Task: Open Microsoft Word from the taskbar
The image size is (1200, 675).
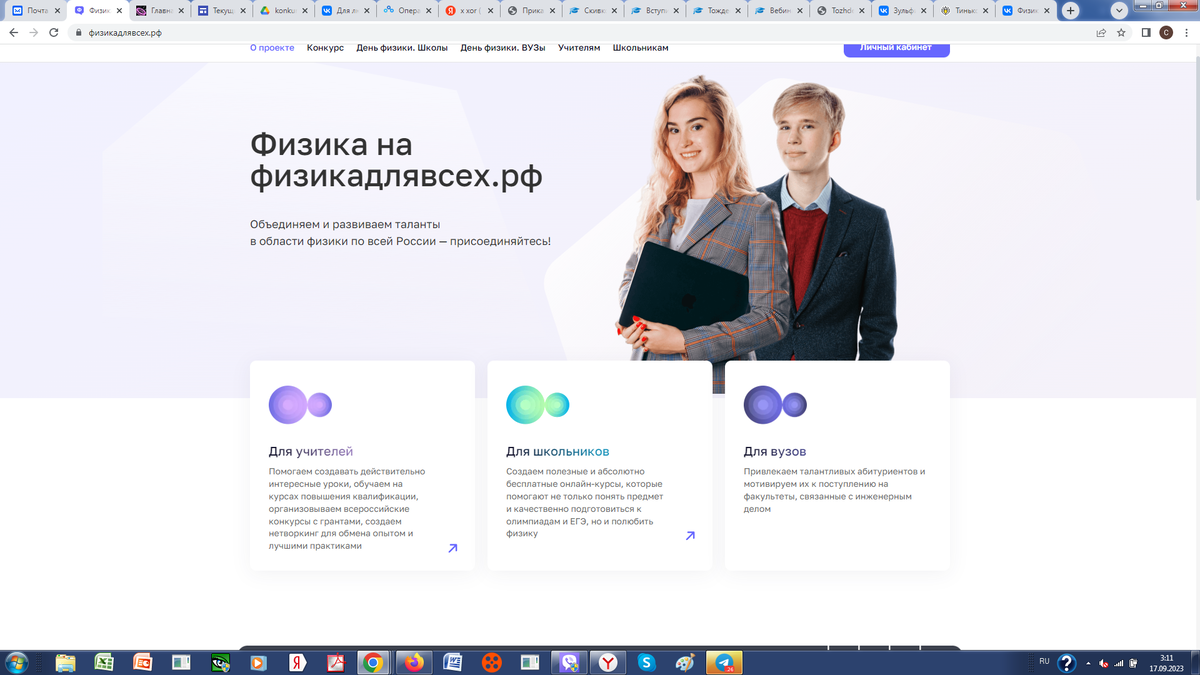Action: coord(452,662)
